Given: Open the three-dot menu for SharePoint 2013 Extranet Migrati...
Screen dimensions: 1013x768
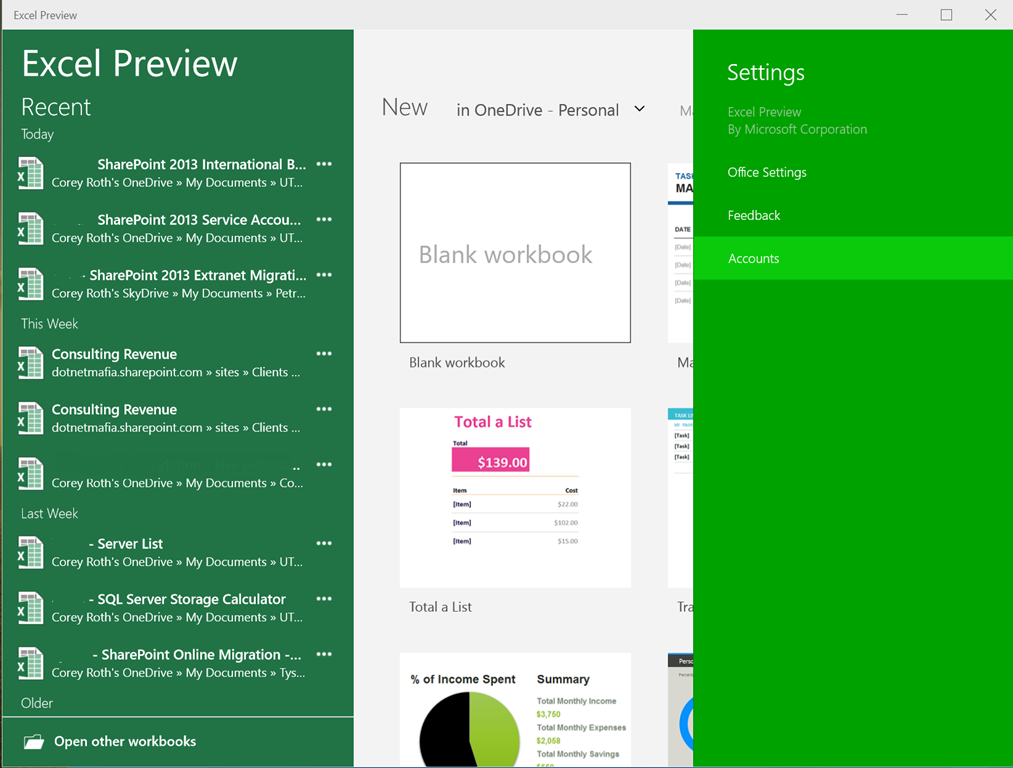Looking at the screenshot, I should pos(324,275).
